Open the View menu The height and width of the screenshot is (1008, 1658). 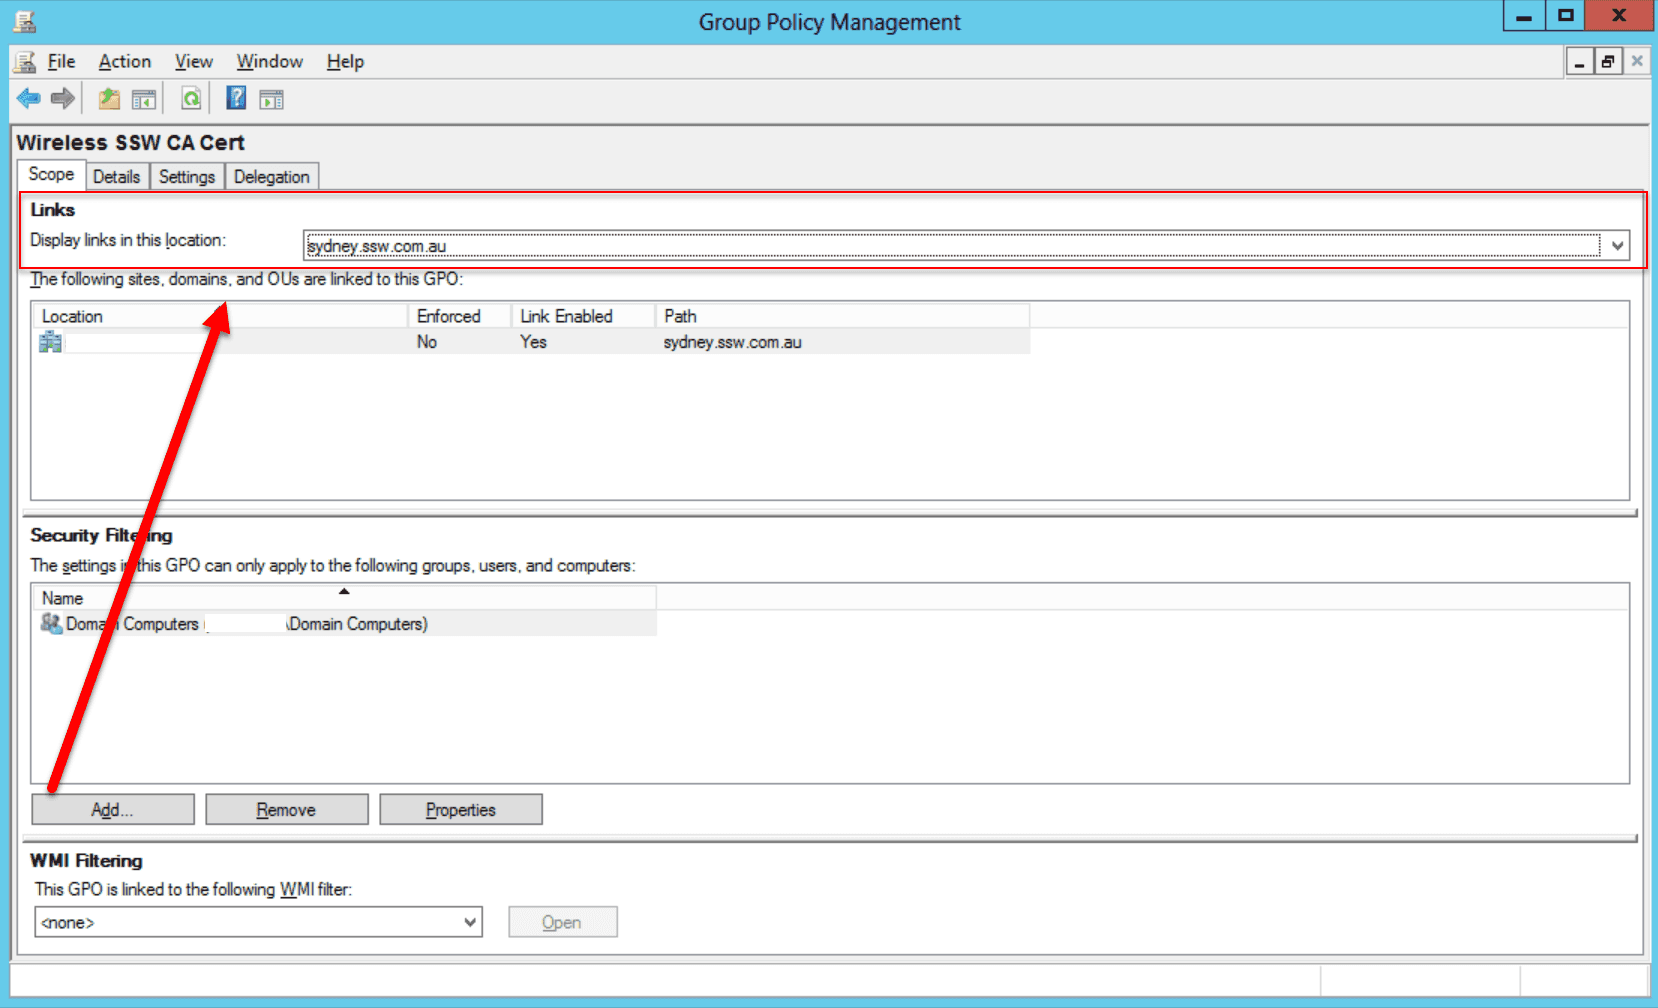point(193,62)
